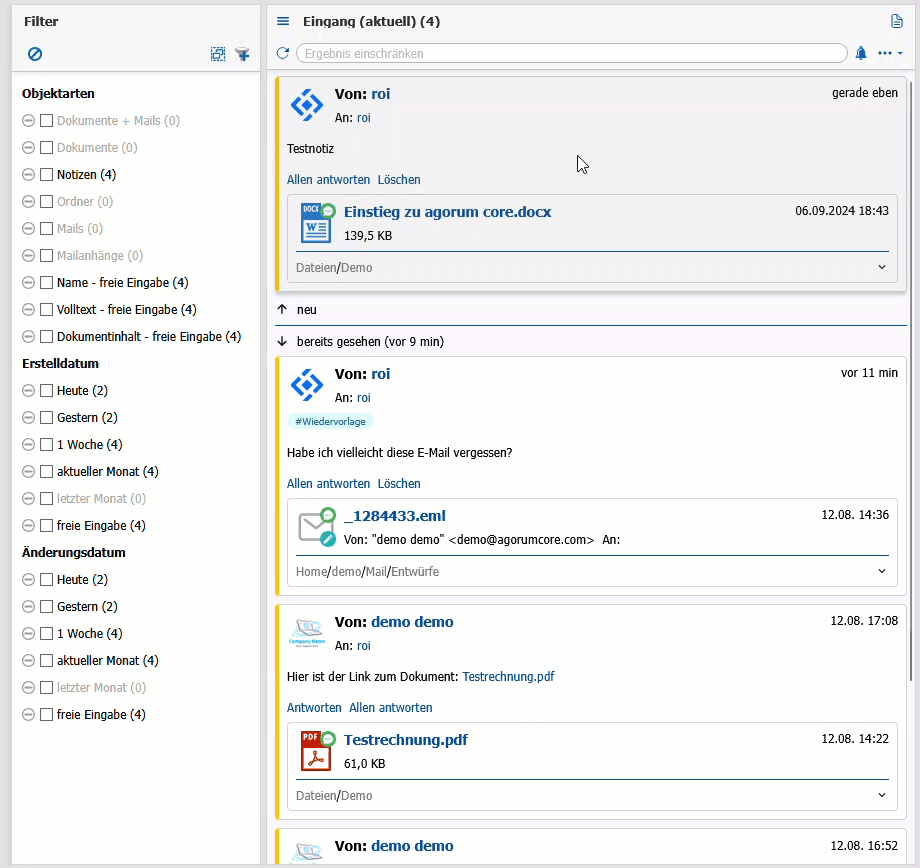
Task: Click the PDF icon of Testrechnung.pdf
Action: click(x=317, y=751)
